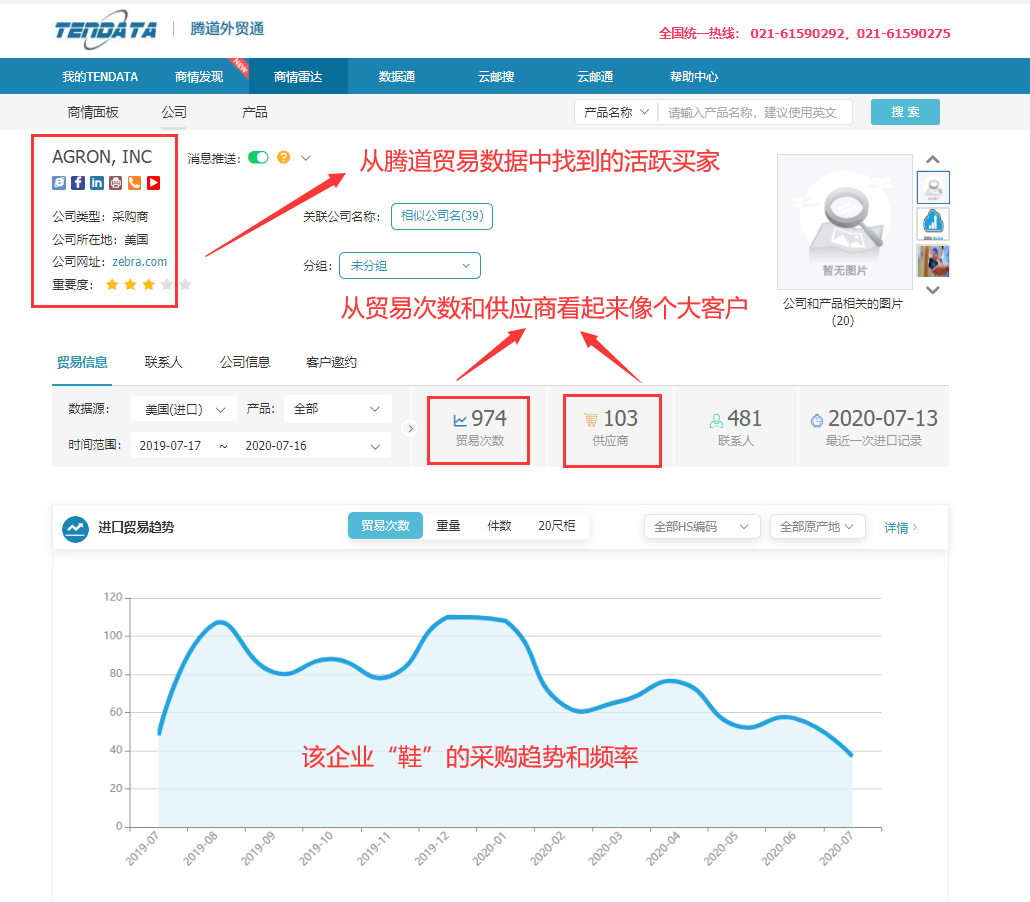Open AGRON's Facebook page icon
Viewport: 1030px width, 902px height.
pyautogui.click(x=78, y=183)
